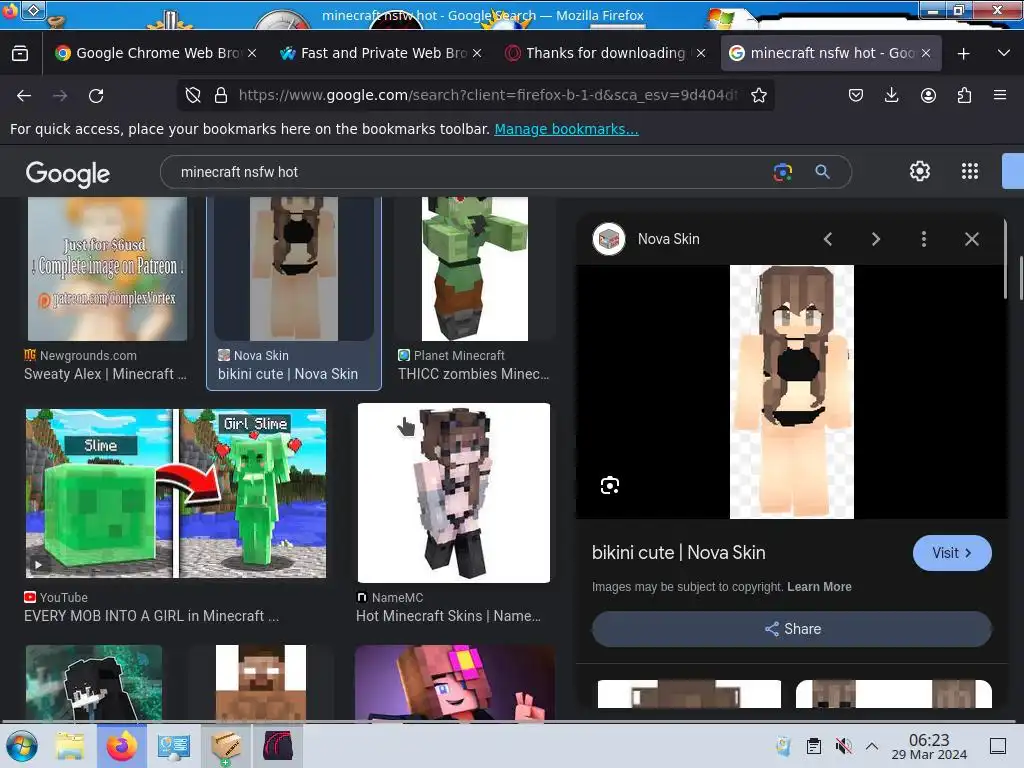The image size is (1024, 768).
Task: Open the Windows Start orb
Action: pos(22,746)
